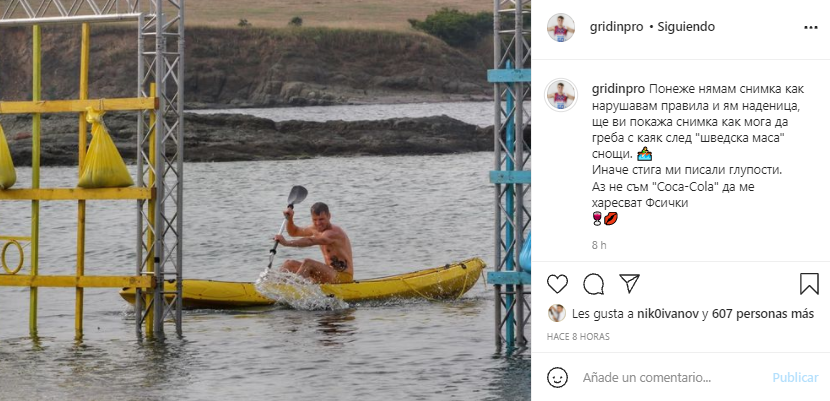Like the post with the heart icon
Viewport: 830px width, 401px height.
(557, 284)
